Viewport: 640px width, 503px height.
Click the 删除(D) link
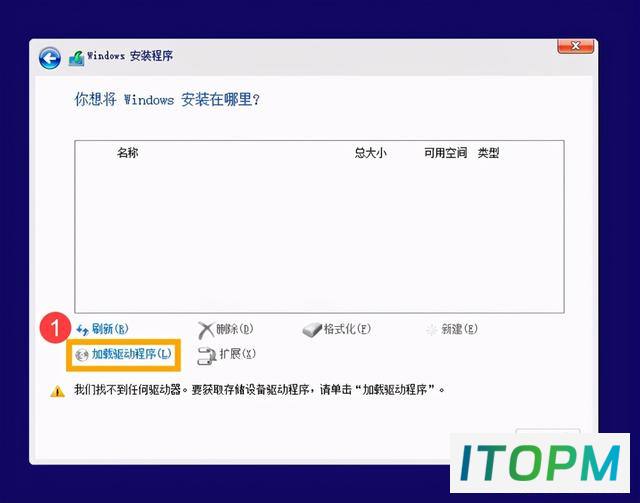[235, 329]
